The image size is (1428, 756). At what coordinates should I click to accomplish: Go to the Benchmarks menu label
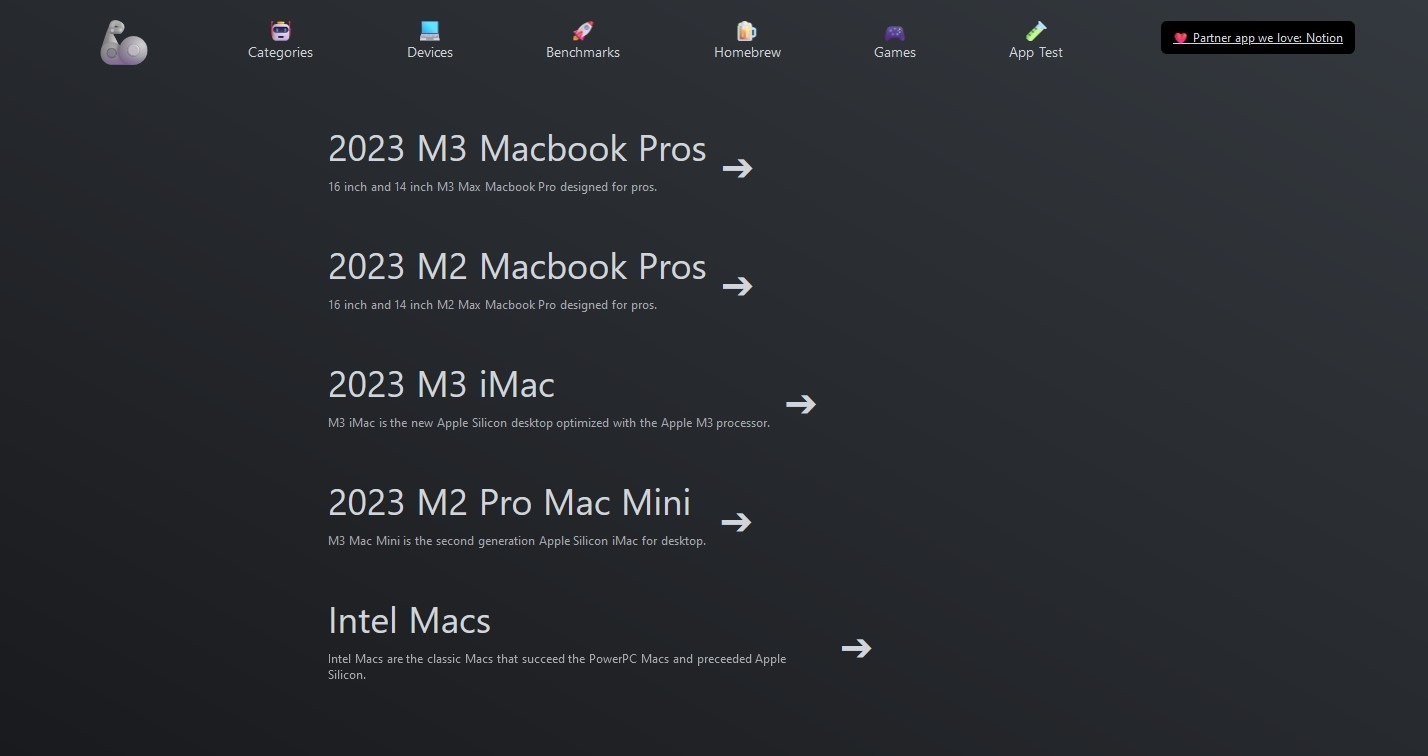pyautogui.click(x=583, y=52)
